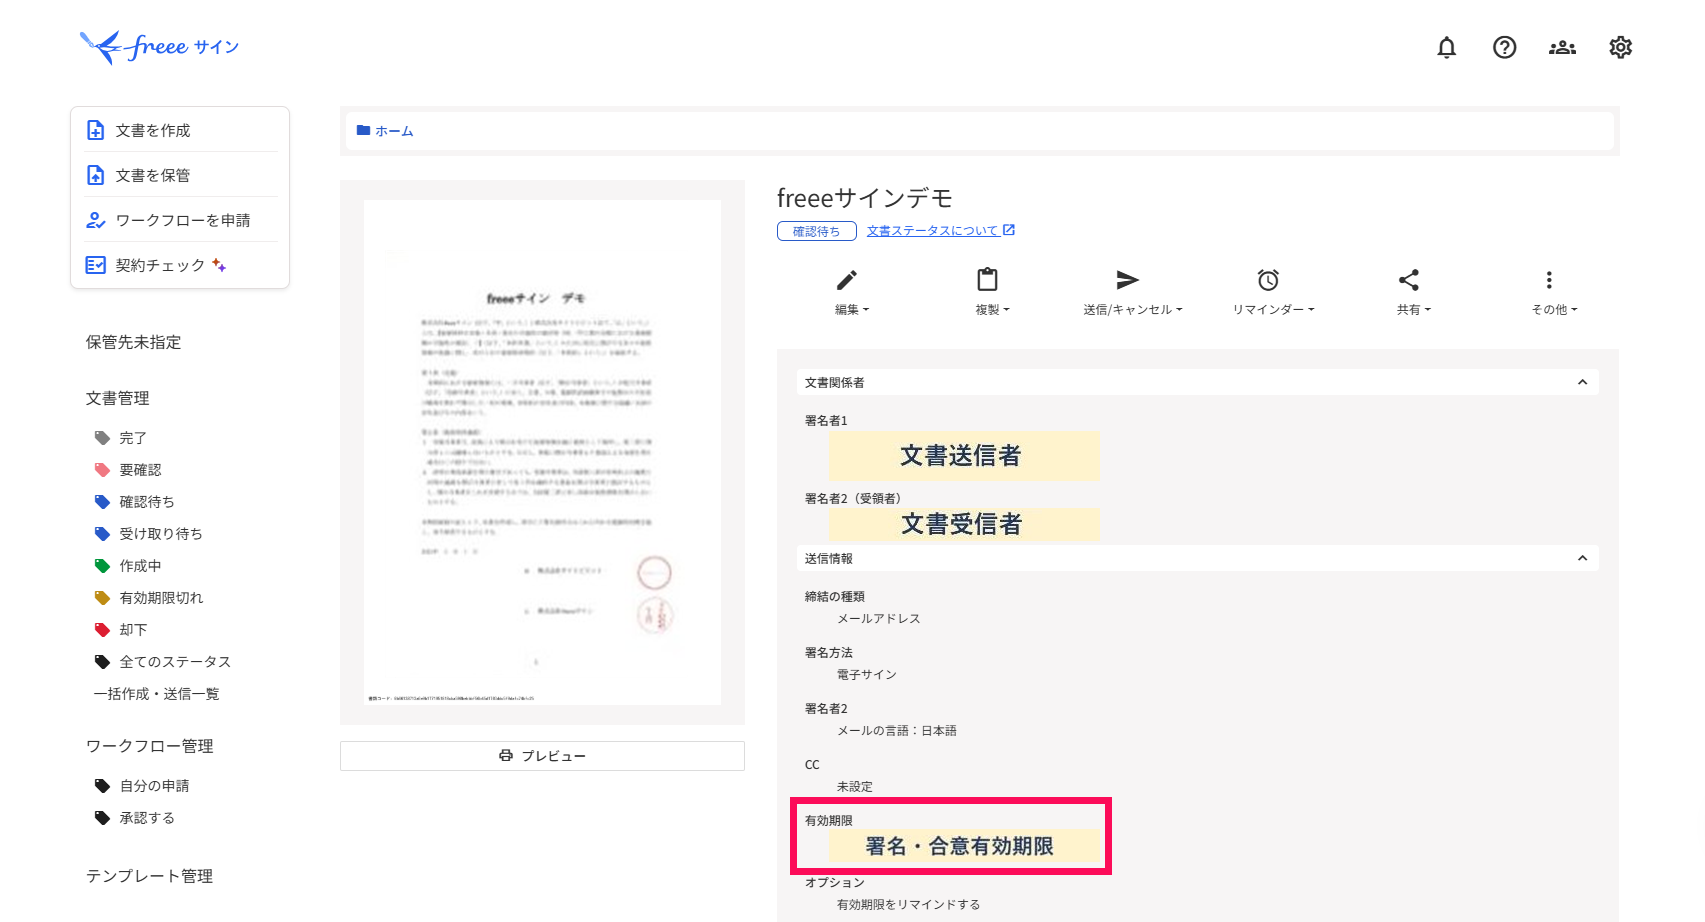Click the pink tag icon beside 要確認
The height and width of the screenshot is (922, 1705).
(x=102, y=470)
